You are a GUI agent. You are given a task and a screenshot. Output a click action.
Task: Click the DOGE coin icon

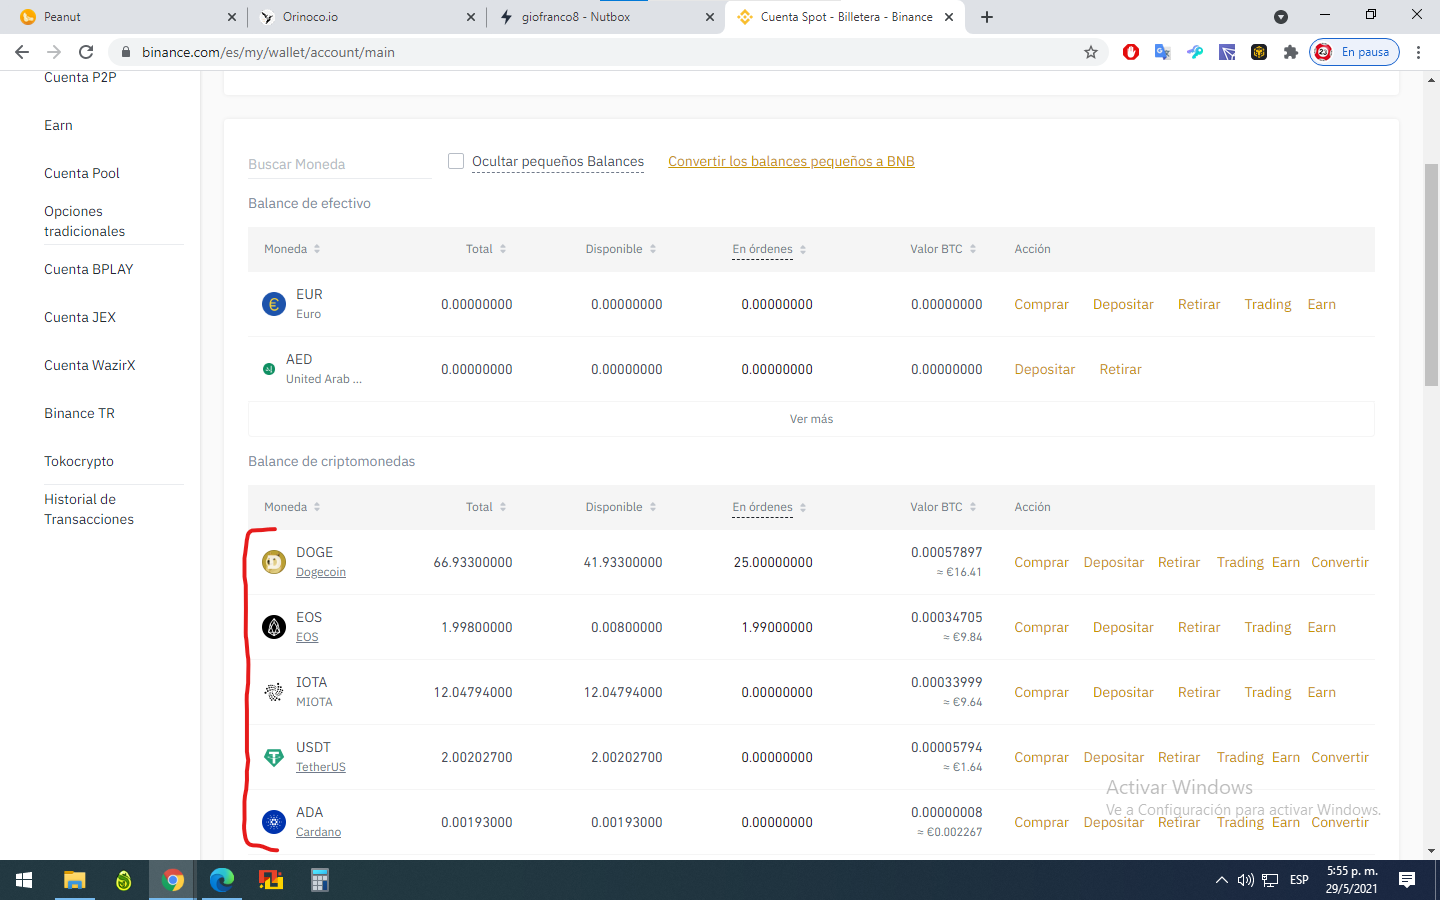[x=274, y=562]
